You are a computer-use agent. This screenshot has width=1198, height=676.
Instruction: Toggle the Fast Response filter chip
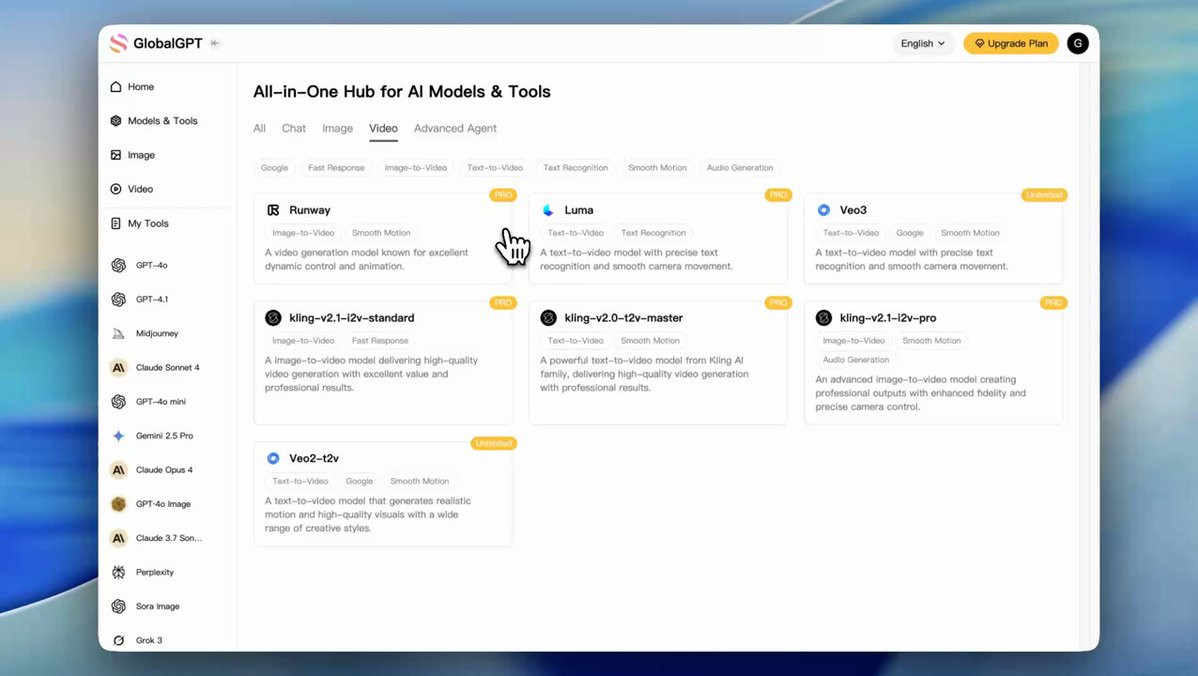[x=336, y=168]
